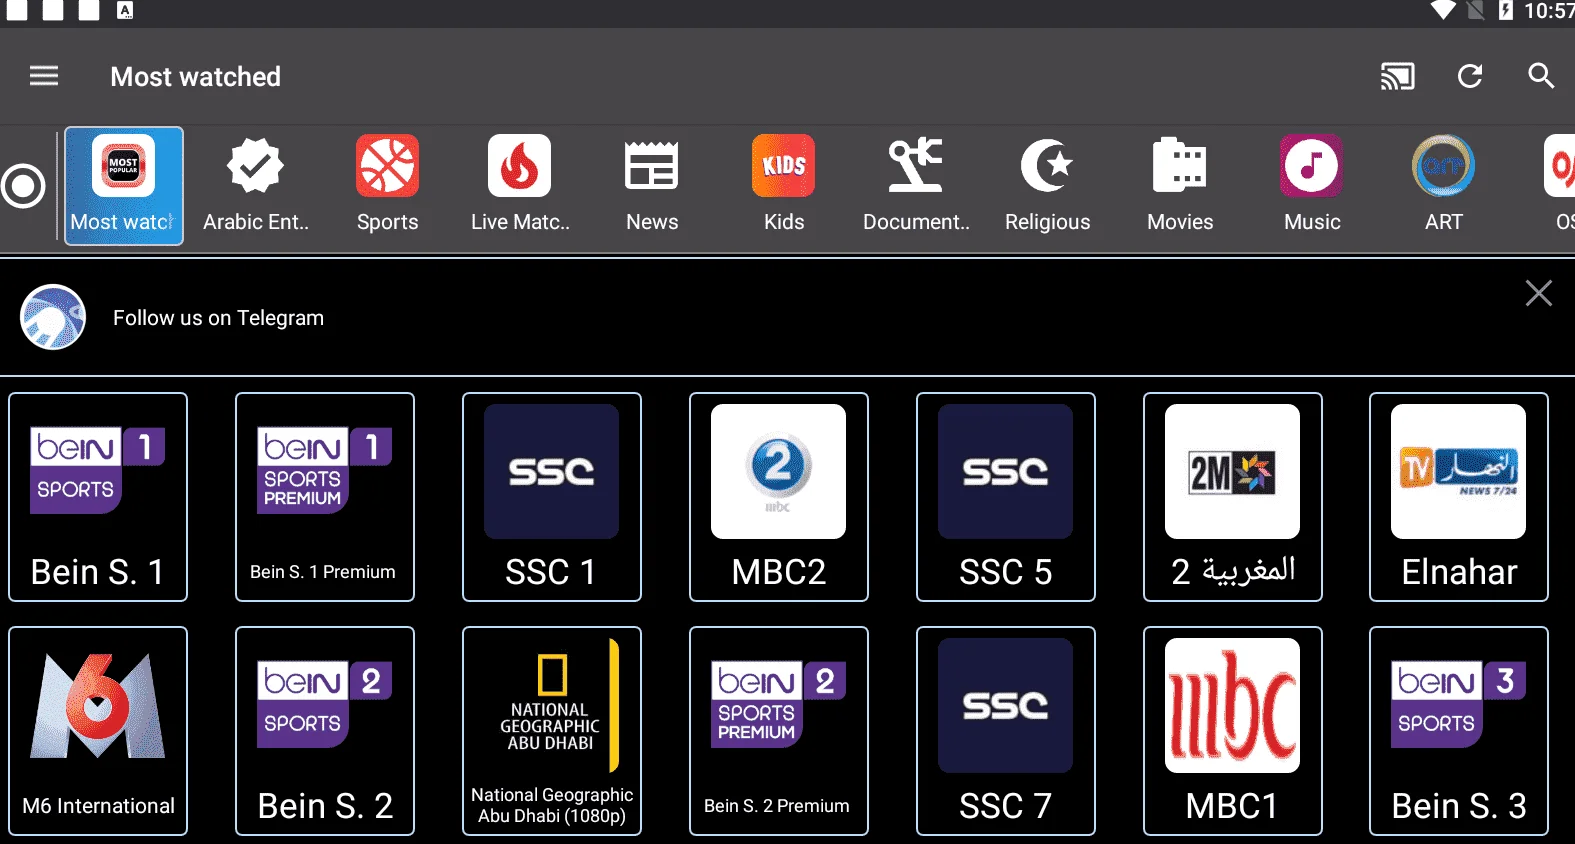This screenshot has height=844, width=1575.
Task: Open the MBC2 channel
Action: click(779, 497)
